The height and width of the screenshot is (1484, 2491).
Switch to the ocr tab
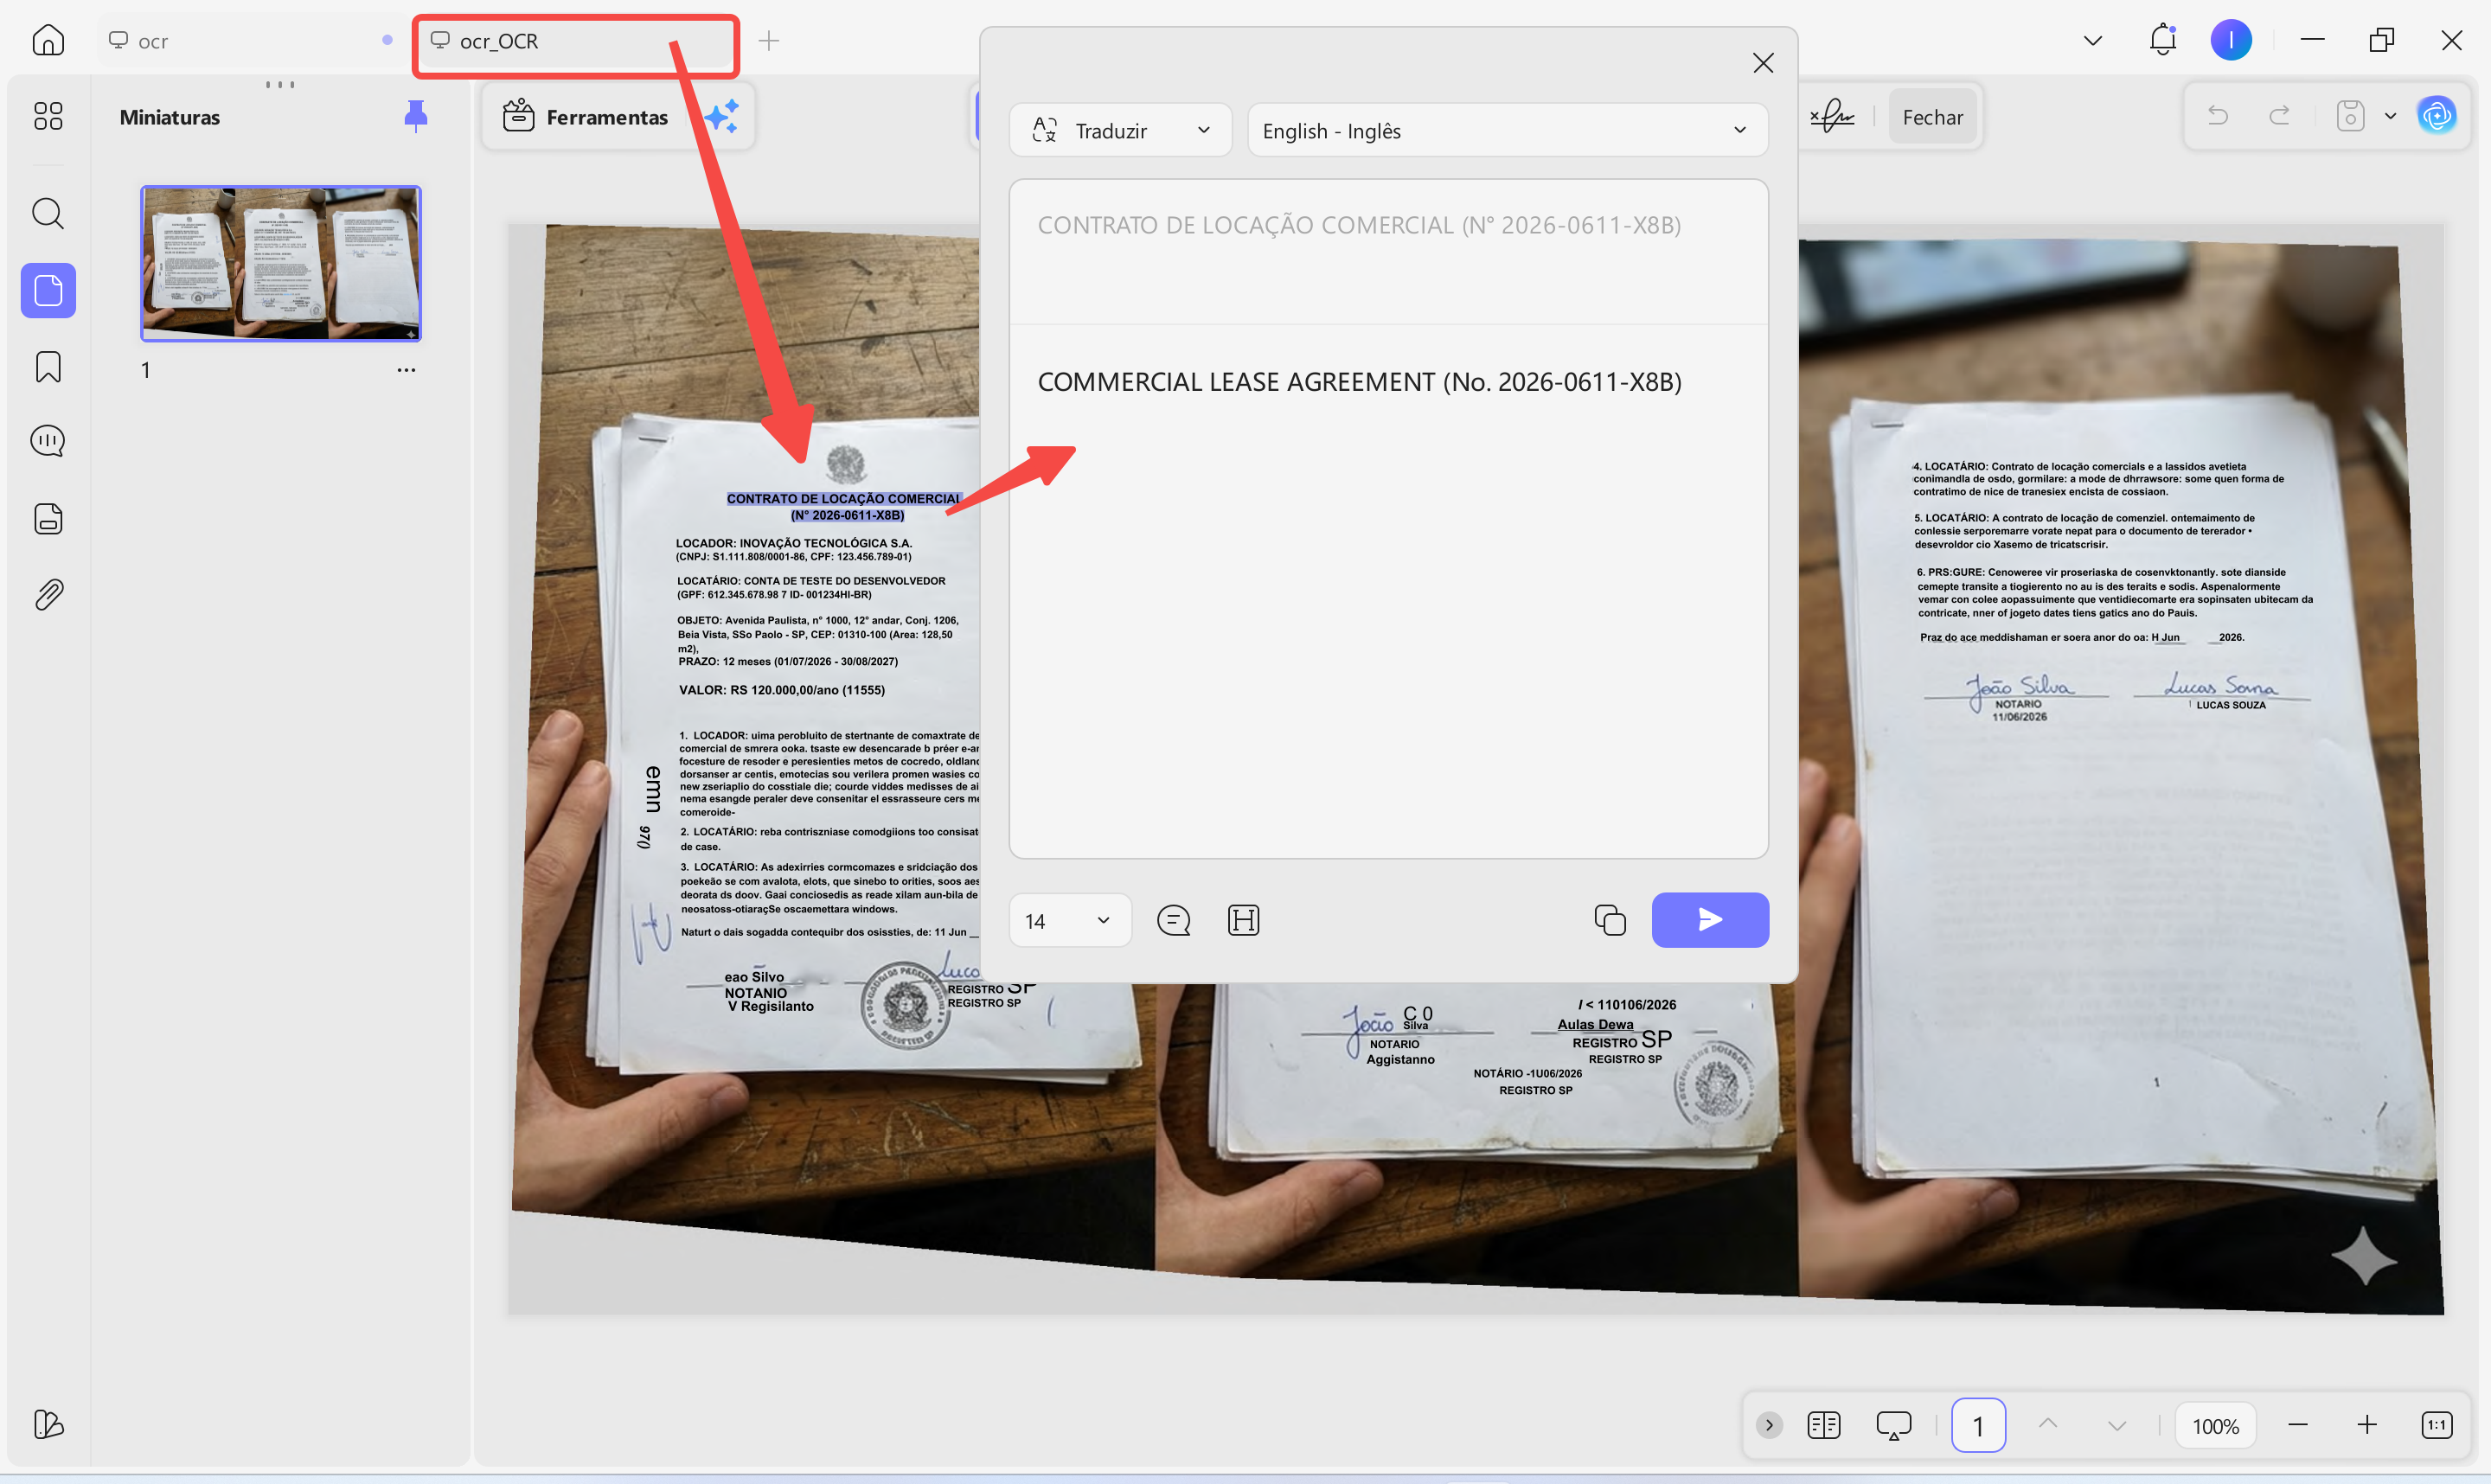[x=250, y=41]
